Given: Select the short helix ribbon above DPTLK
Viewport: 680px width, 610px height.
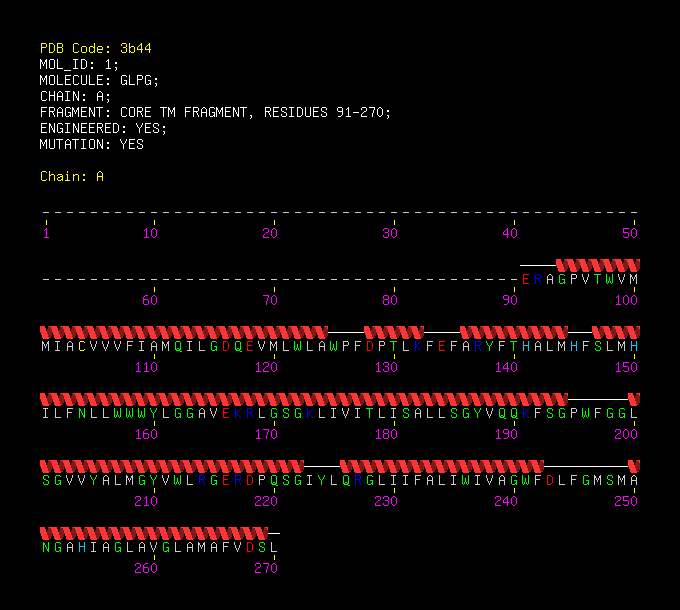Looking at the screenshot, I should 394,332.
